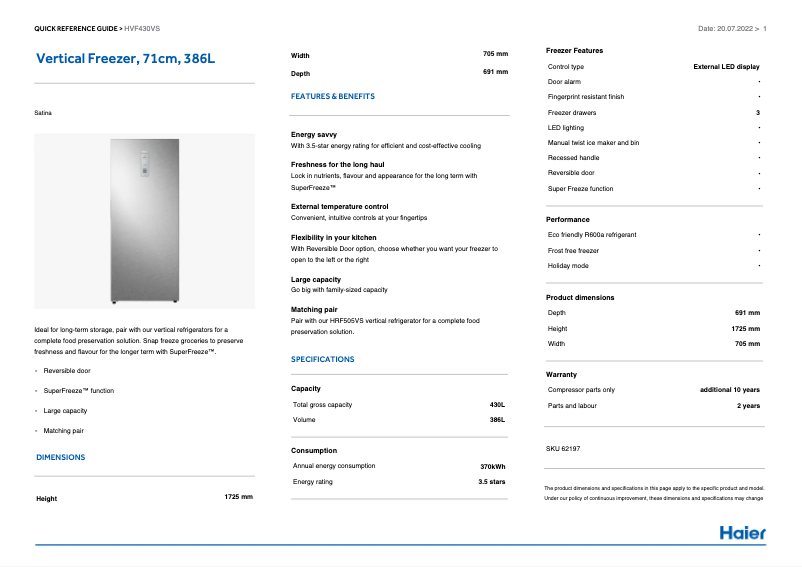Image resolution: width=802 pixels, height=567 pixels.
Task: Jump to the FEATURES & BENEFITS heading
Action: pyautogui.click(x=332, y=97)
